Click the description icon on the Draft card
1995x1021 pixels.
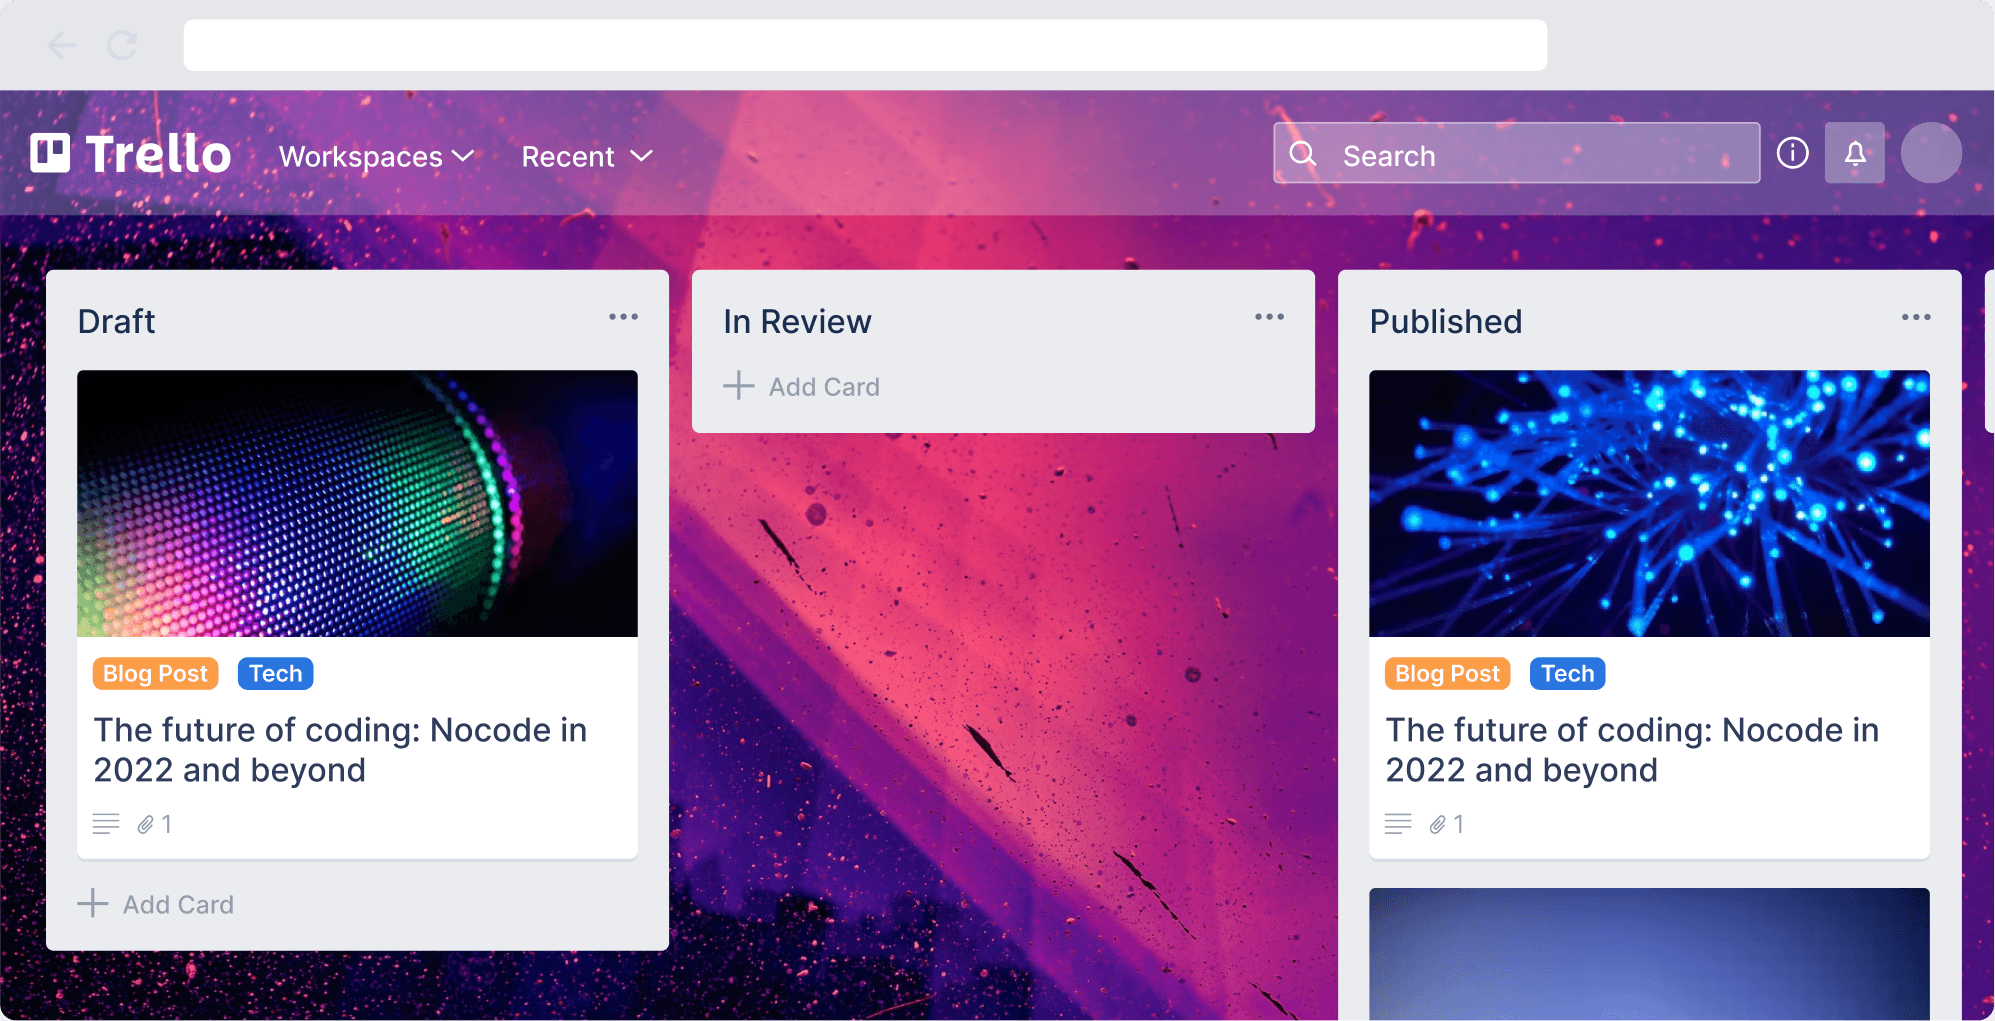[x=106, y=824]
